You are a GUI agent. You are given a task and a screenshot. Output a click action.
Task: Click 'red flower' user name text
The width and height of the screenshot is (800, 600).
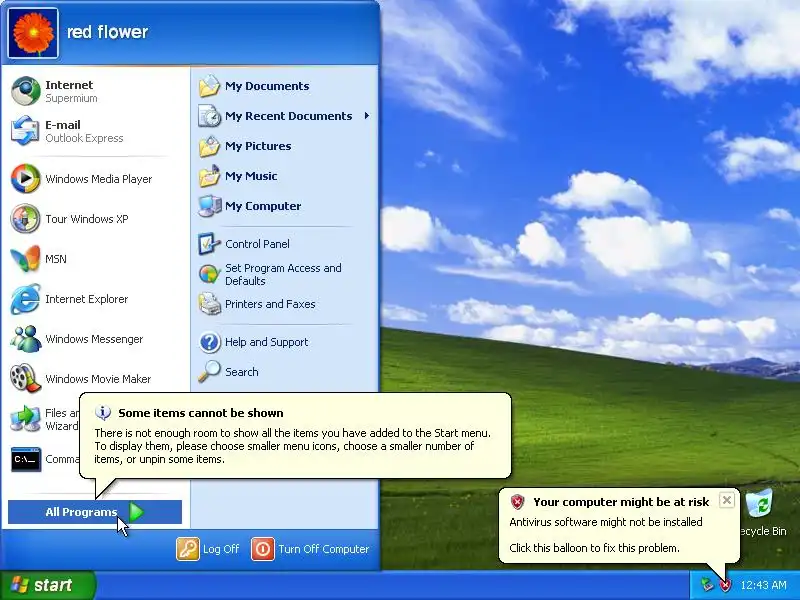point(107,32)
